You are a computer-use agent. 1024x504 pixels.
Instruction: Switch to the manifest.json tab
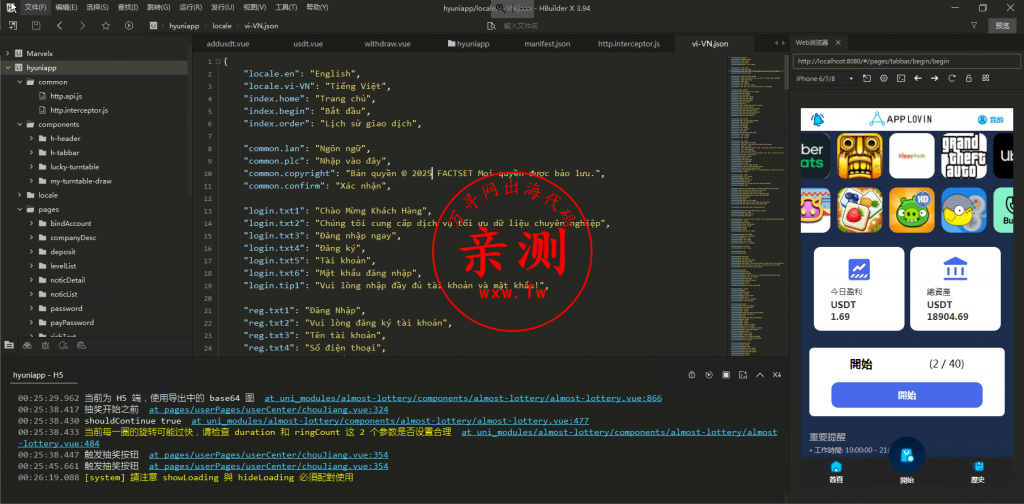pos(546,44)
